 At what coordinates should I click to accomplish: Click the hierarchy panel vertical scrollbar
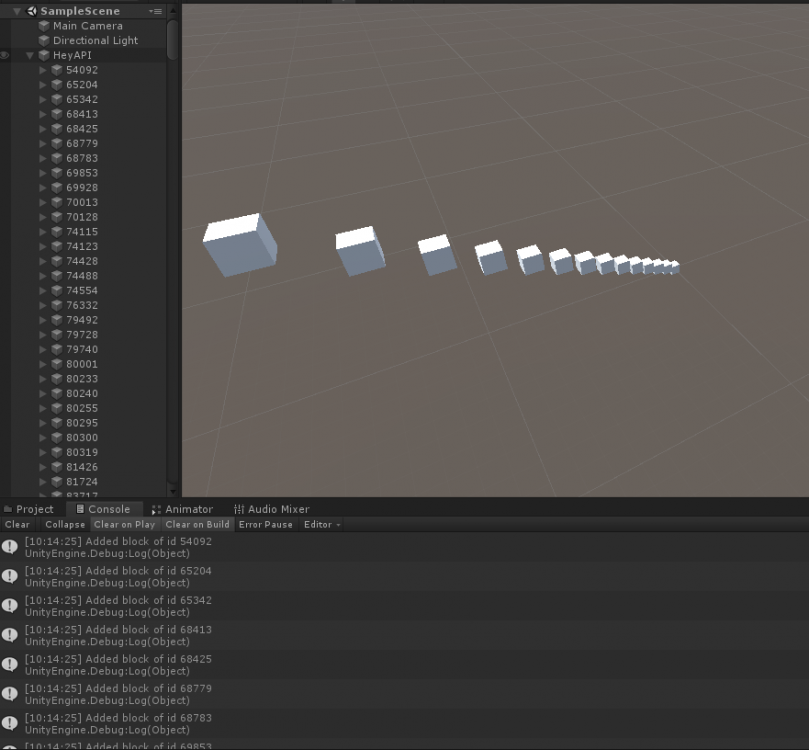[x=173, y=40]
